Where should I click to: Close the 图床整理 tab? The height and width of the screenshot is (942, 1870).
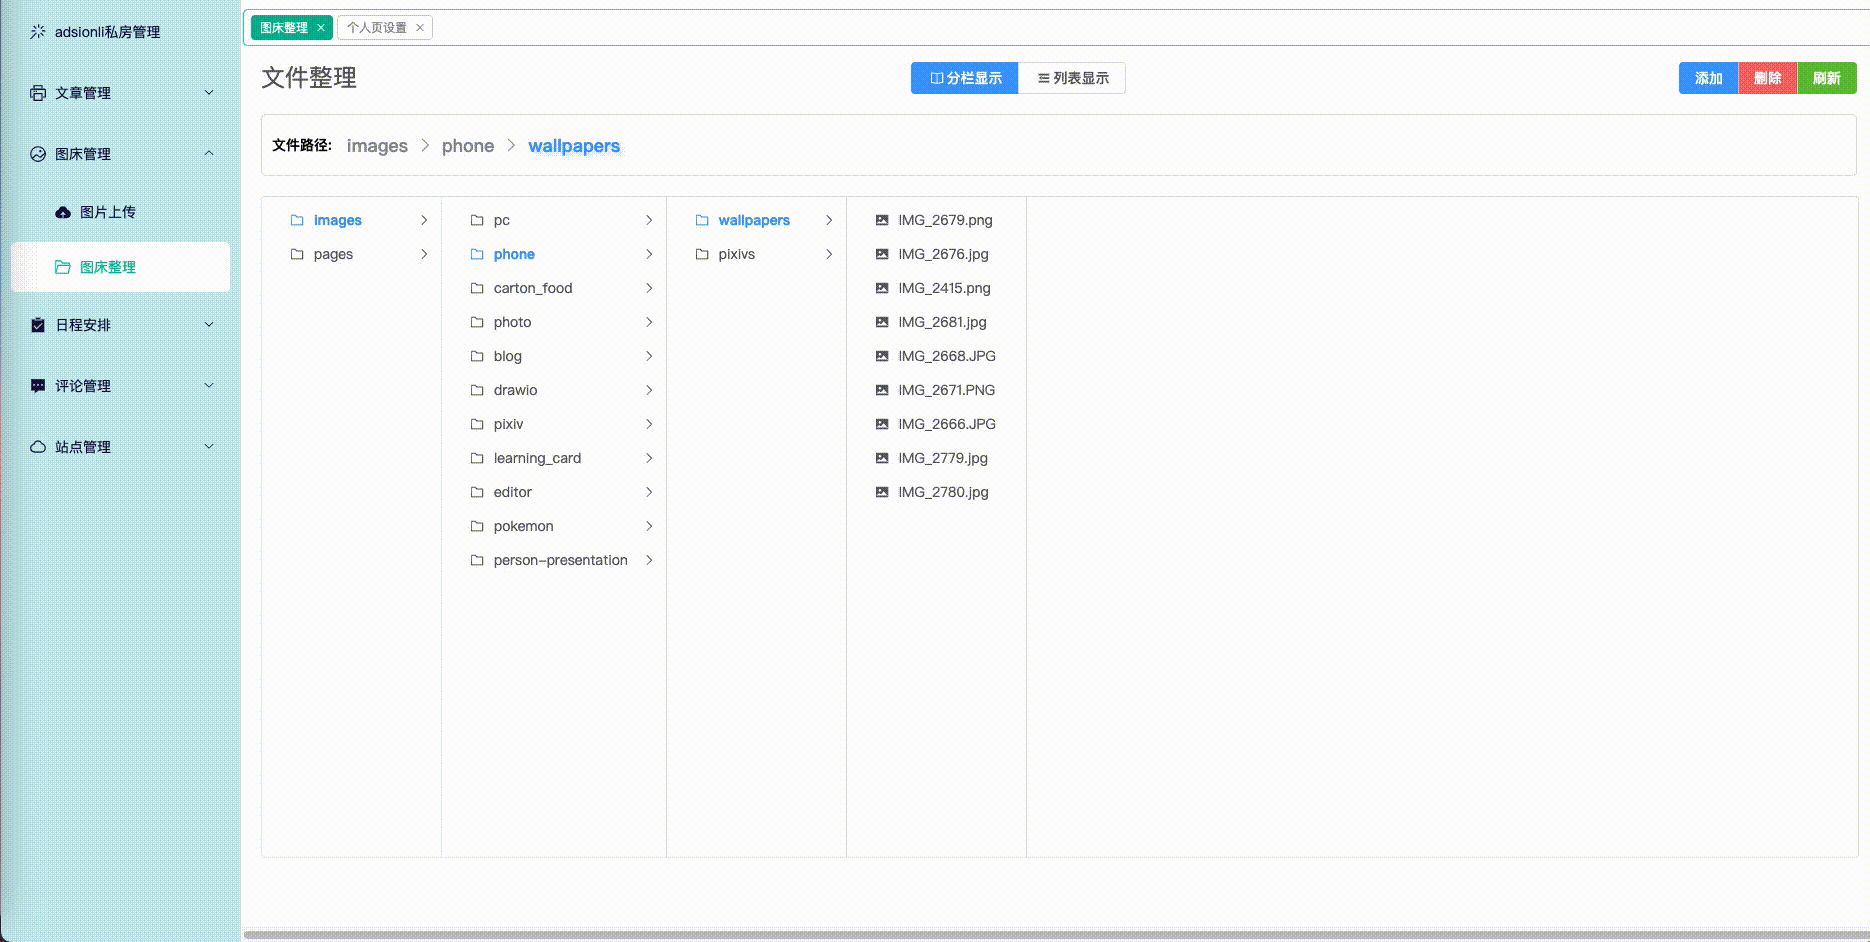pyautogui.click(x=320, y=27)
